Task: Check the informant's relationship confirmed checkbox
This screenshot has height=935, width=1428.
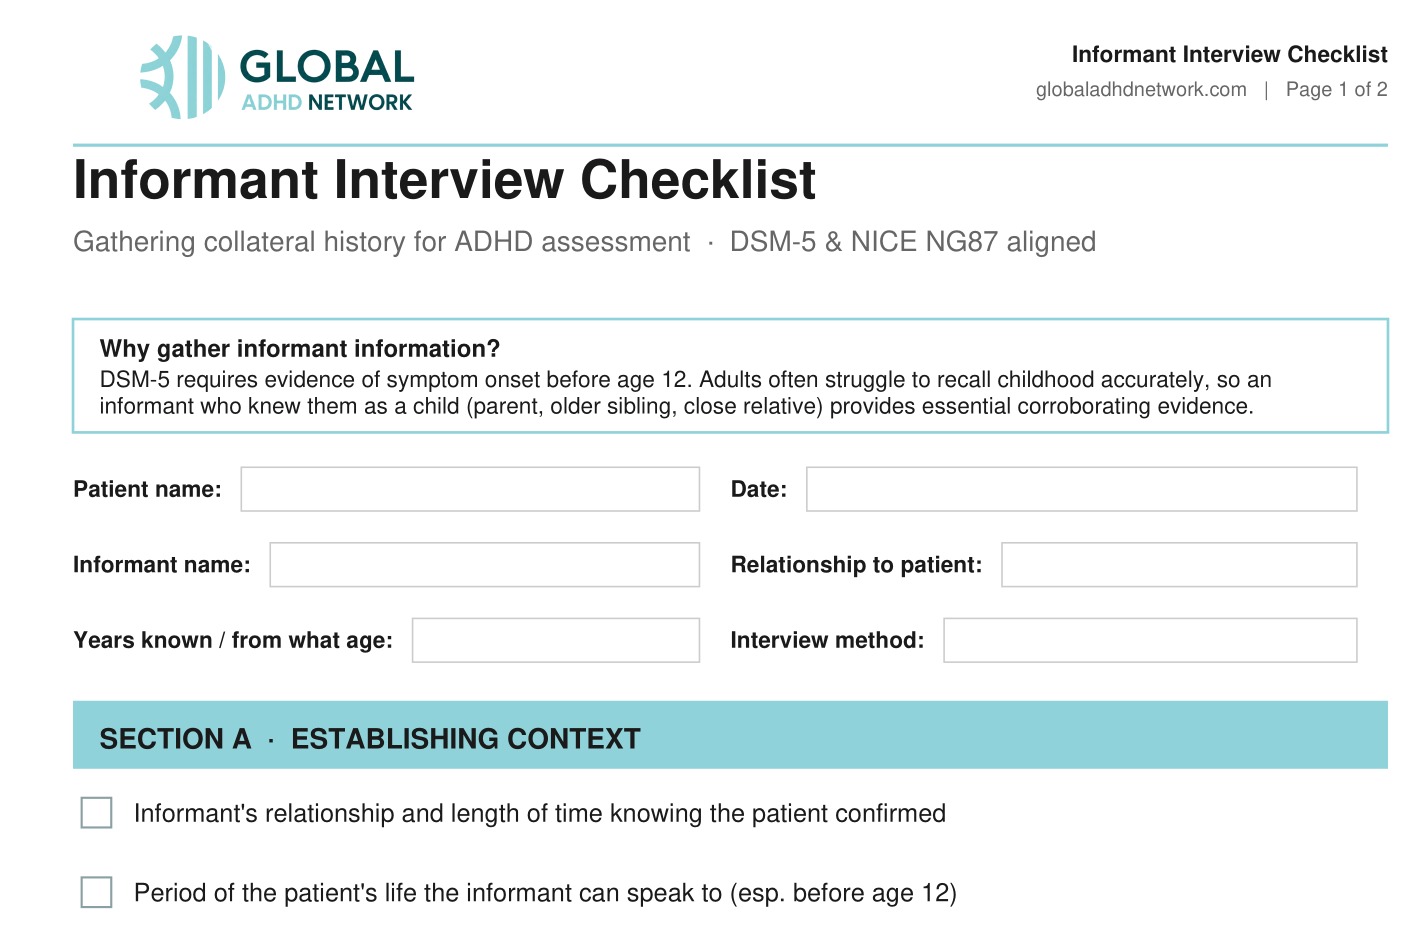Action: click(96, 813)
